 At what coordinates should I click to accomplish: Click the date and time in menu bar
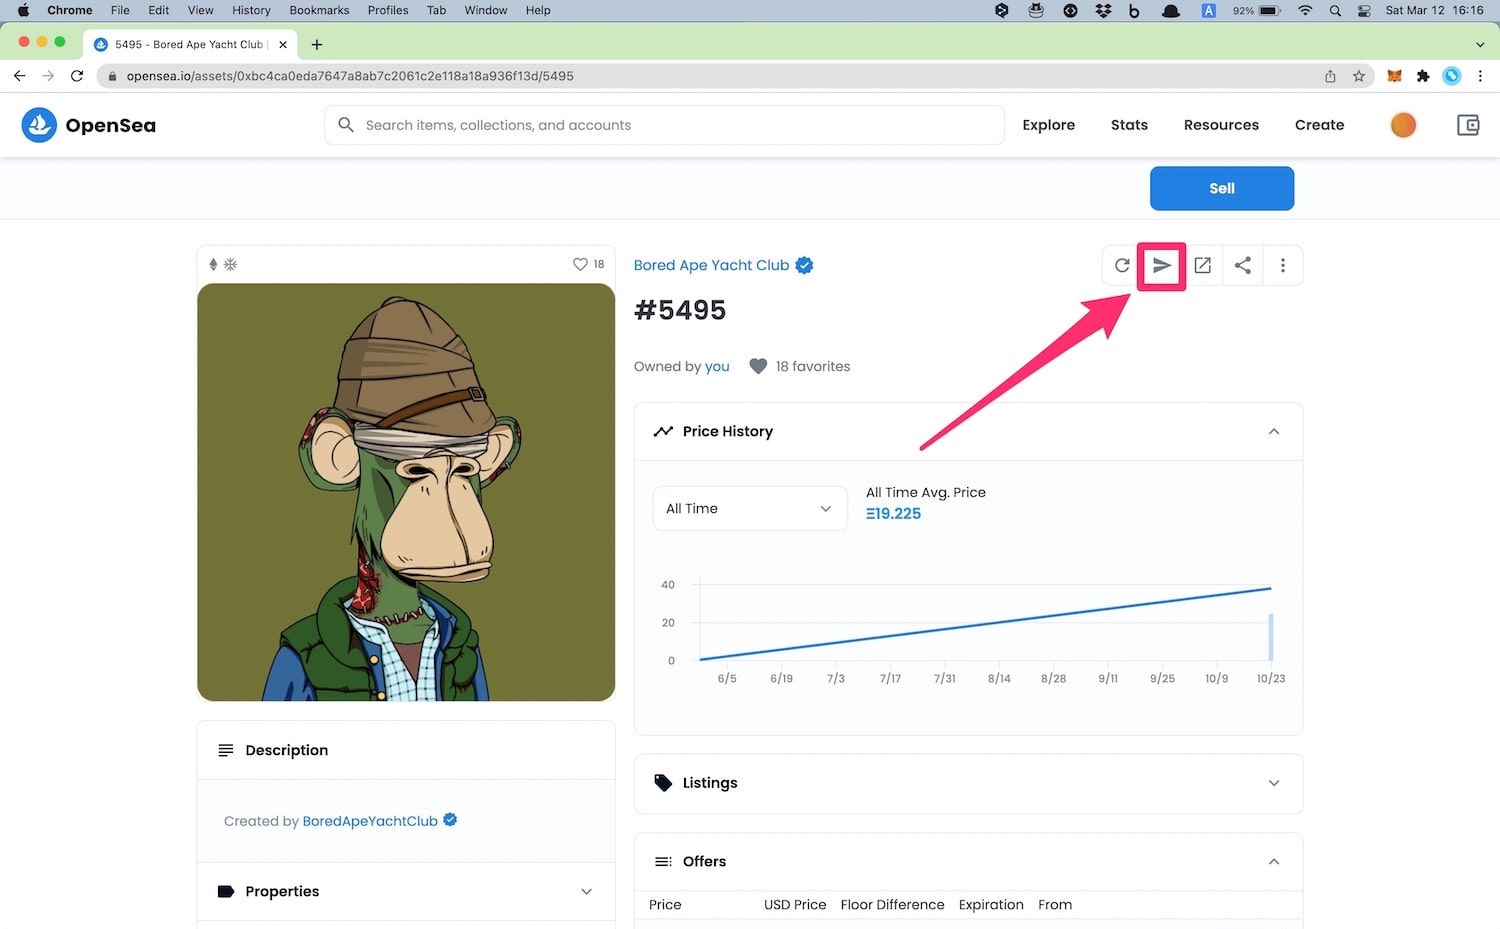[x=1434, y=10]
